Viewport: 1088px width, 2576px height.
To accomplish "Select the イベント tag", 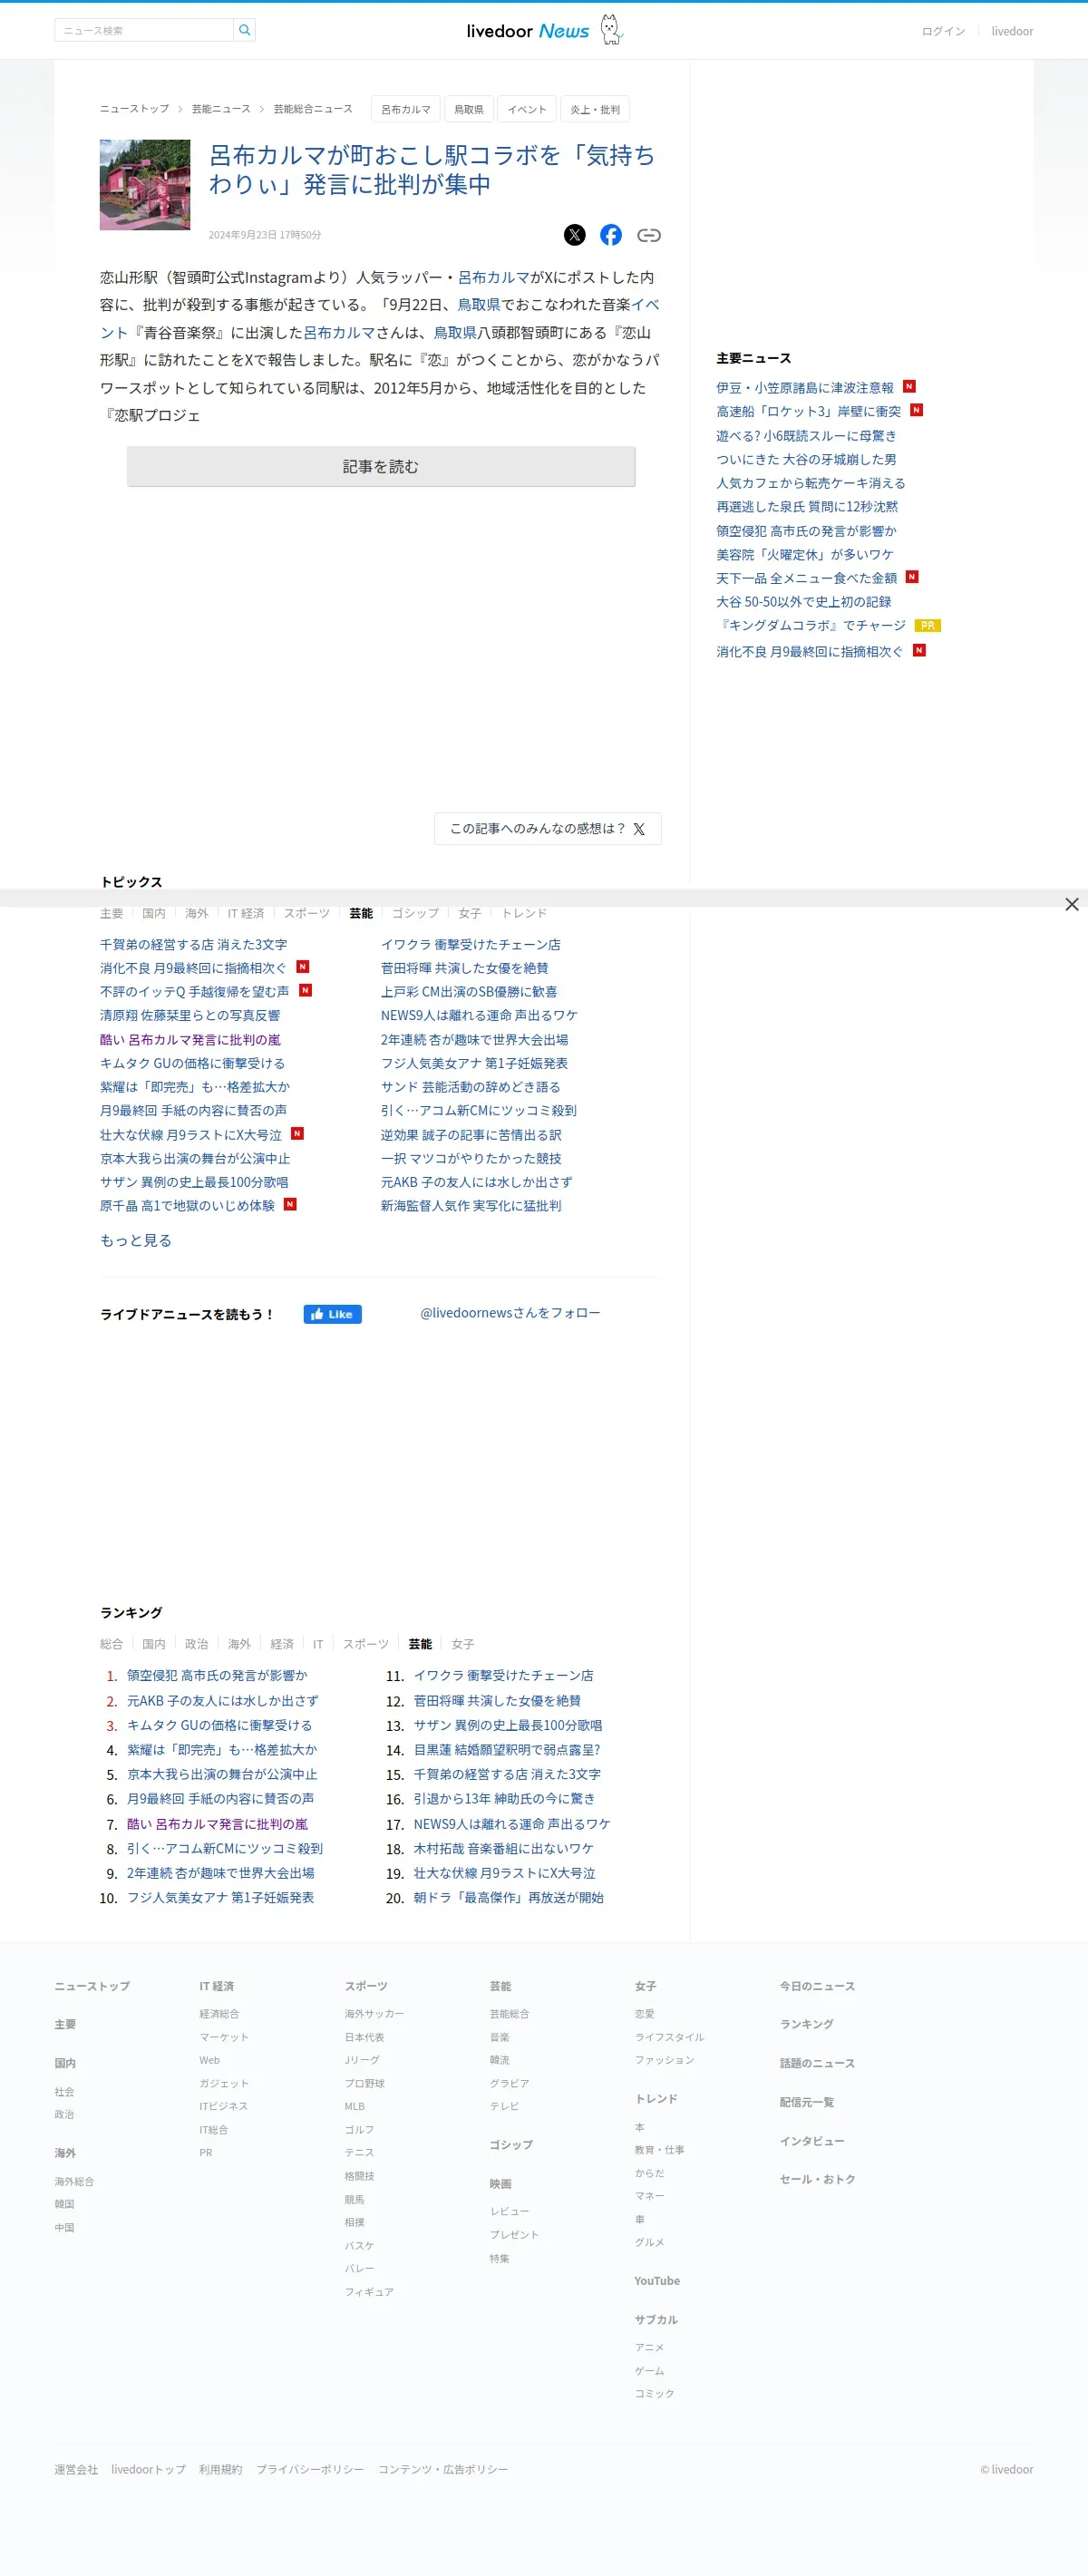I will tap(527, 109).
